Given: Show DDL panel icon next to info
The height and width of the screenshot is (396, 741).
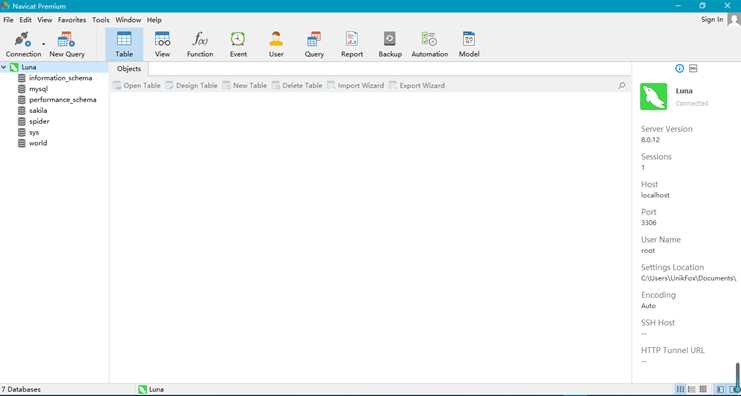Looking at the screenshot, I should tap(693, 69).
